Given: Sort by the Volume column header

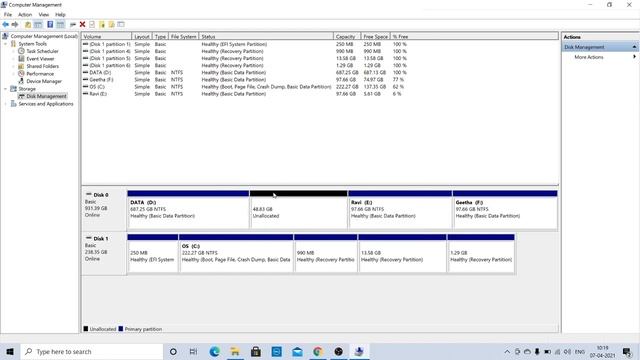Looking at the screenshot, I should [x=106, y=36].
